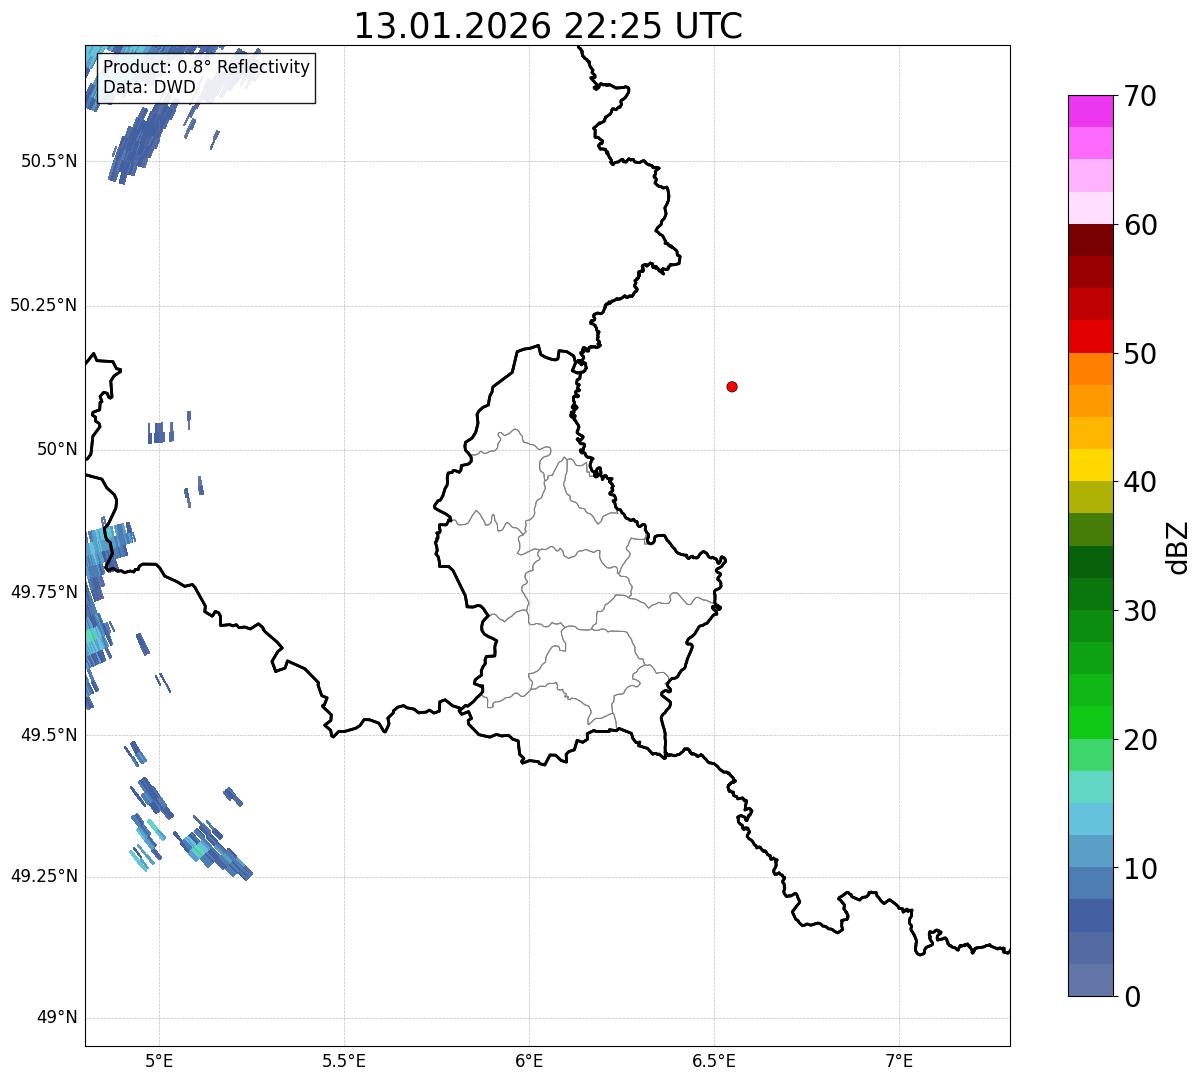Click the latitude label "49.25°N"
This screenshot has width=1202, height=1081.
[x=44, y=877]
